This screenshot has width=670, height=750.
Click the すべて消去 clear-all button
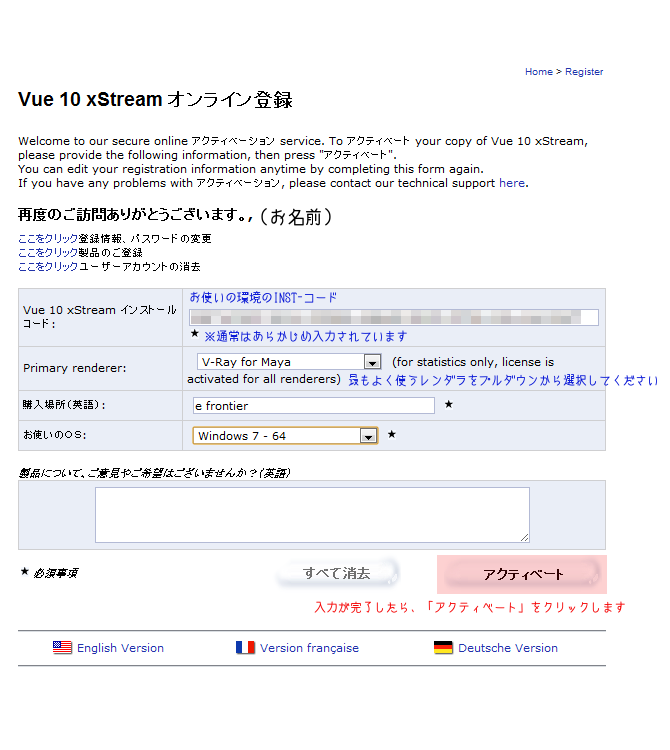point(337,573)
